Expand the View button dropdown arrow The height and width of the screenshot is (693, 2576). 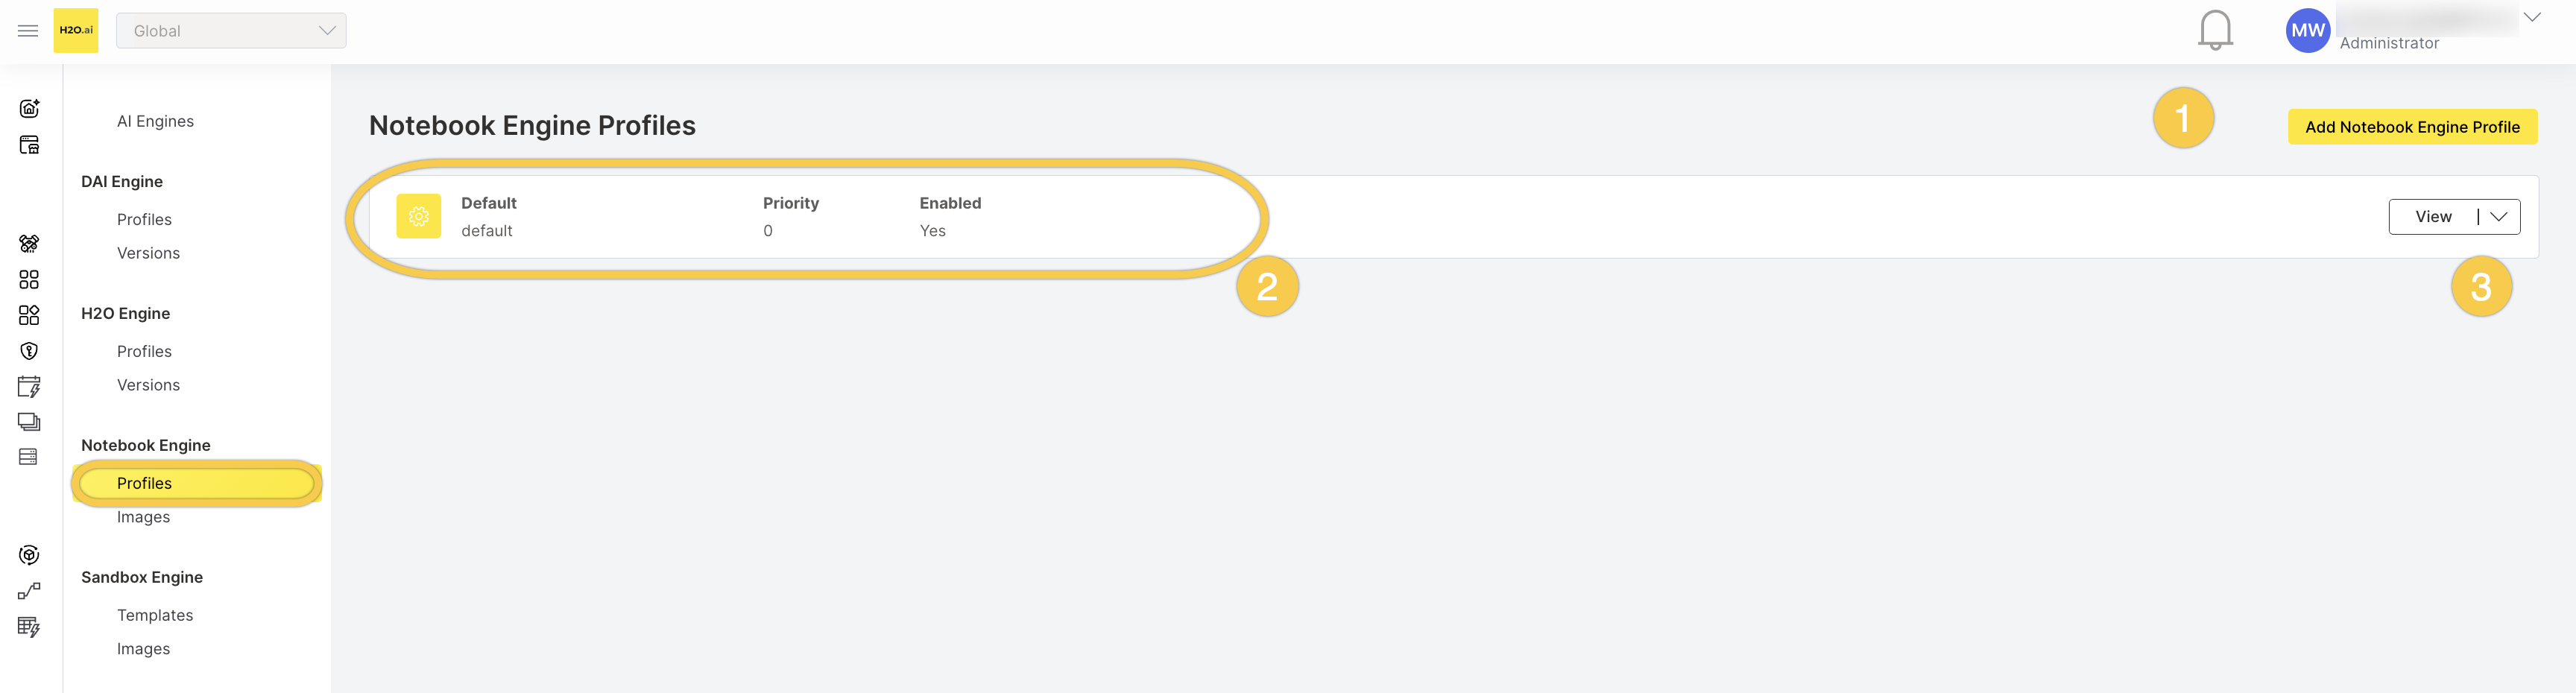pos(2499,216)
